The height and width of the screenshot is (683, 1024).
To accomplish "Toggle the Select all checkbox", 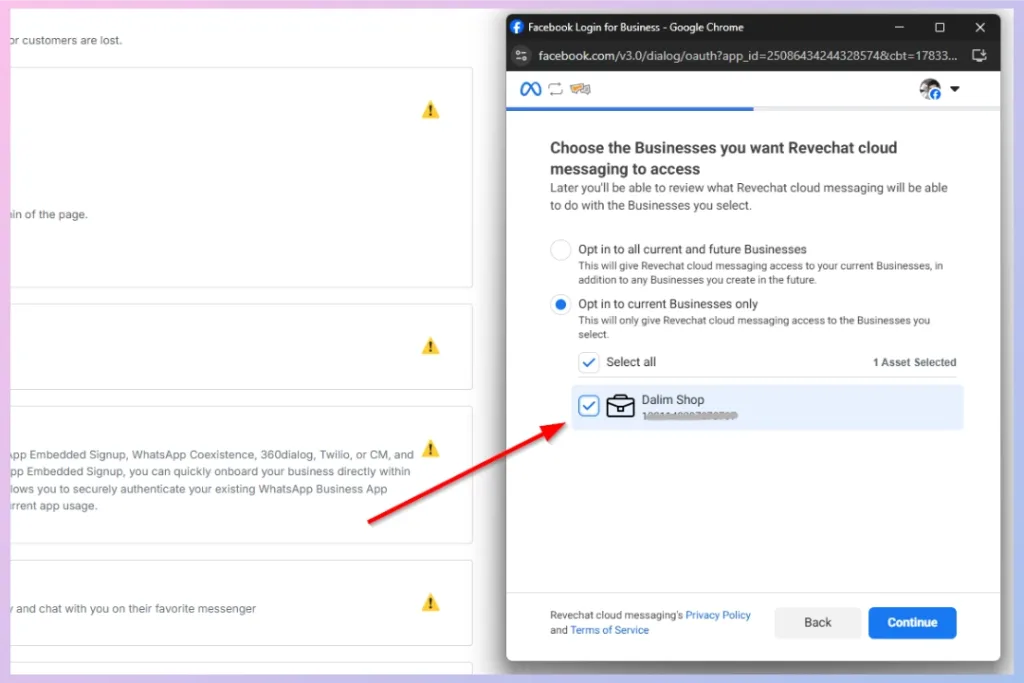I will click(x=588, y=362).
